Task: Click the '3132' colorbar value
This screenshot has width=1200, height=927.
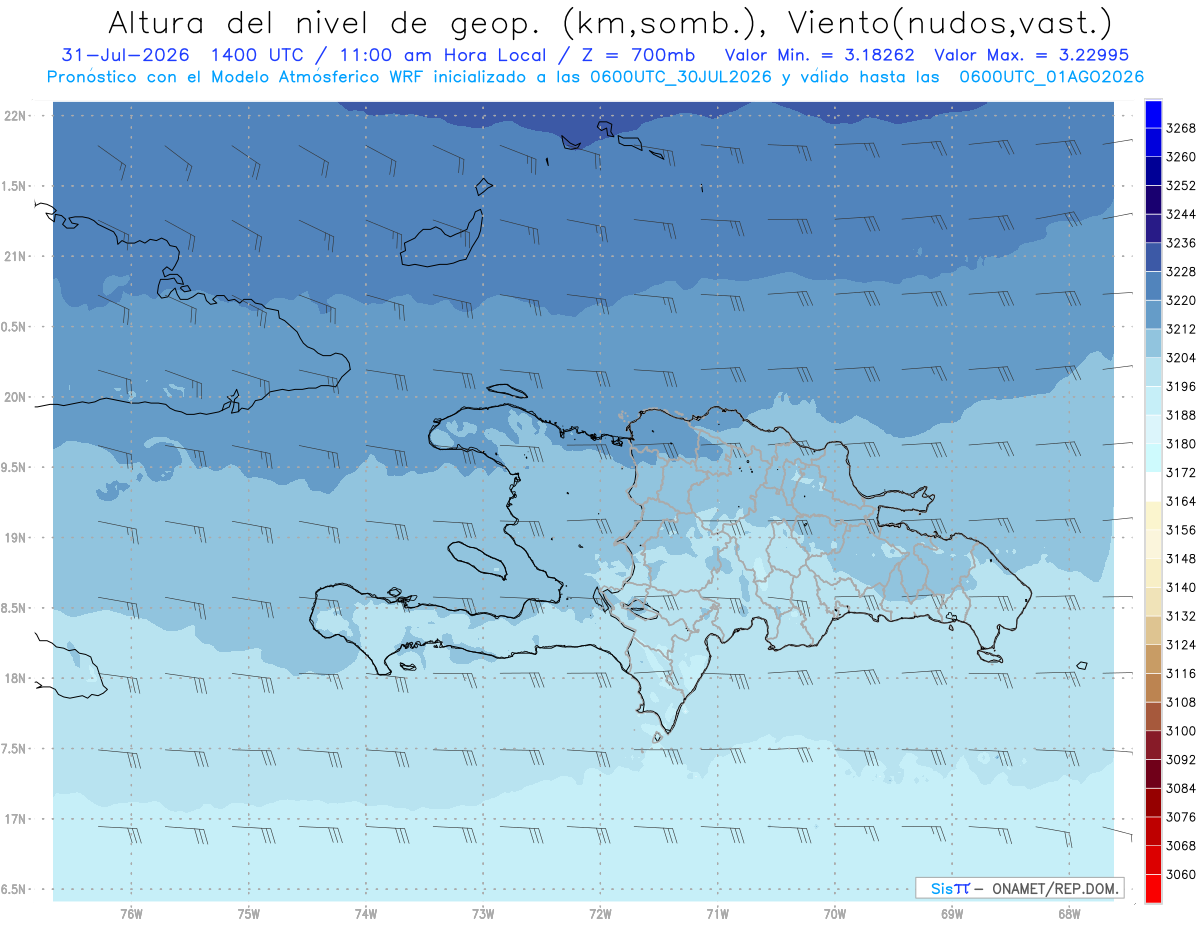Action: tap(1181, 616)
